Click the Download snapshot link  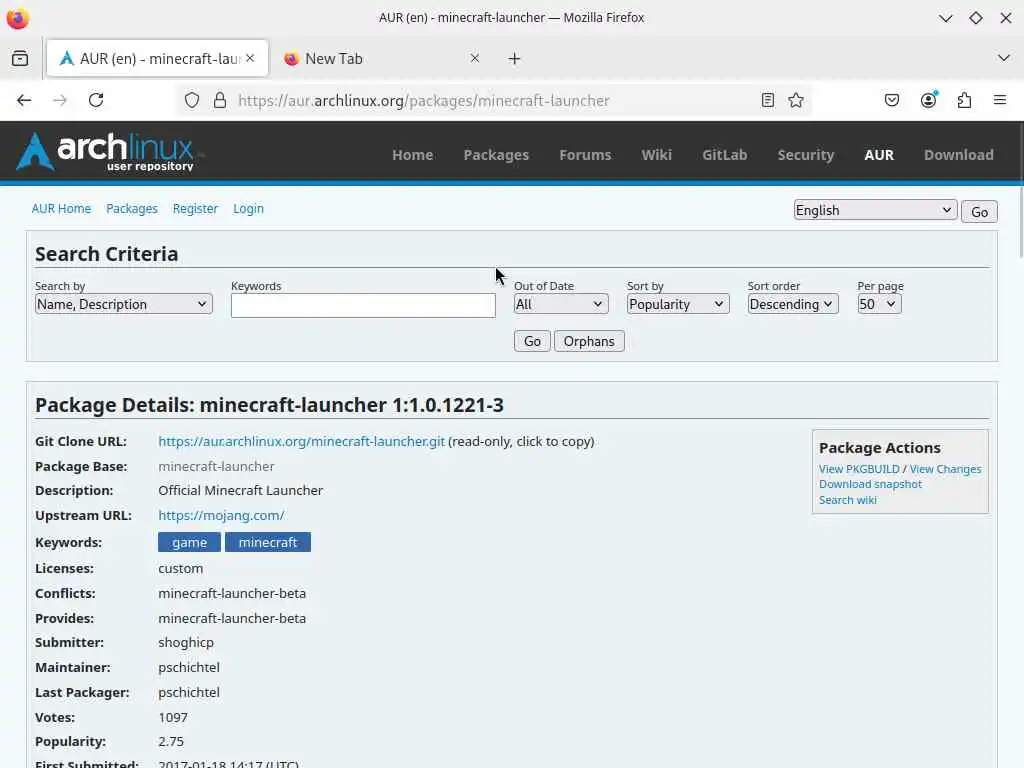pyautogui.click(x=870, y=484)
